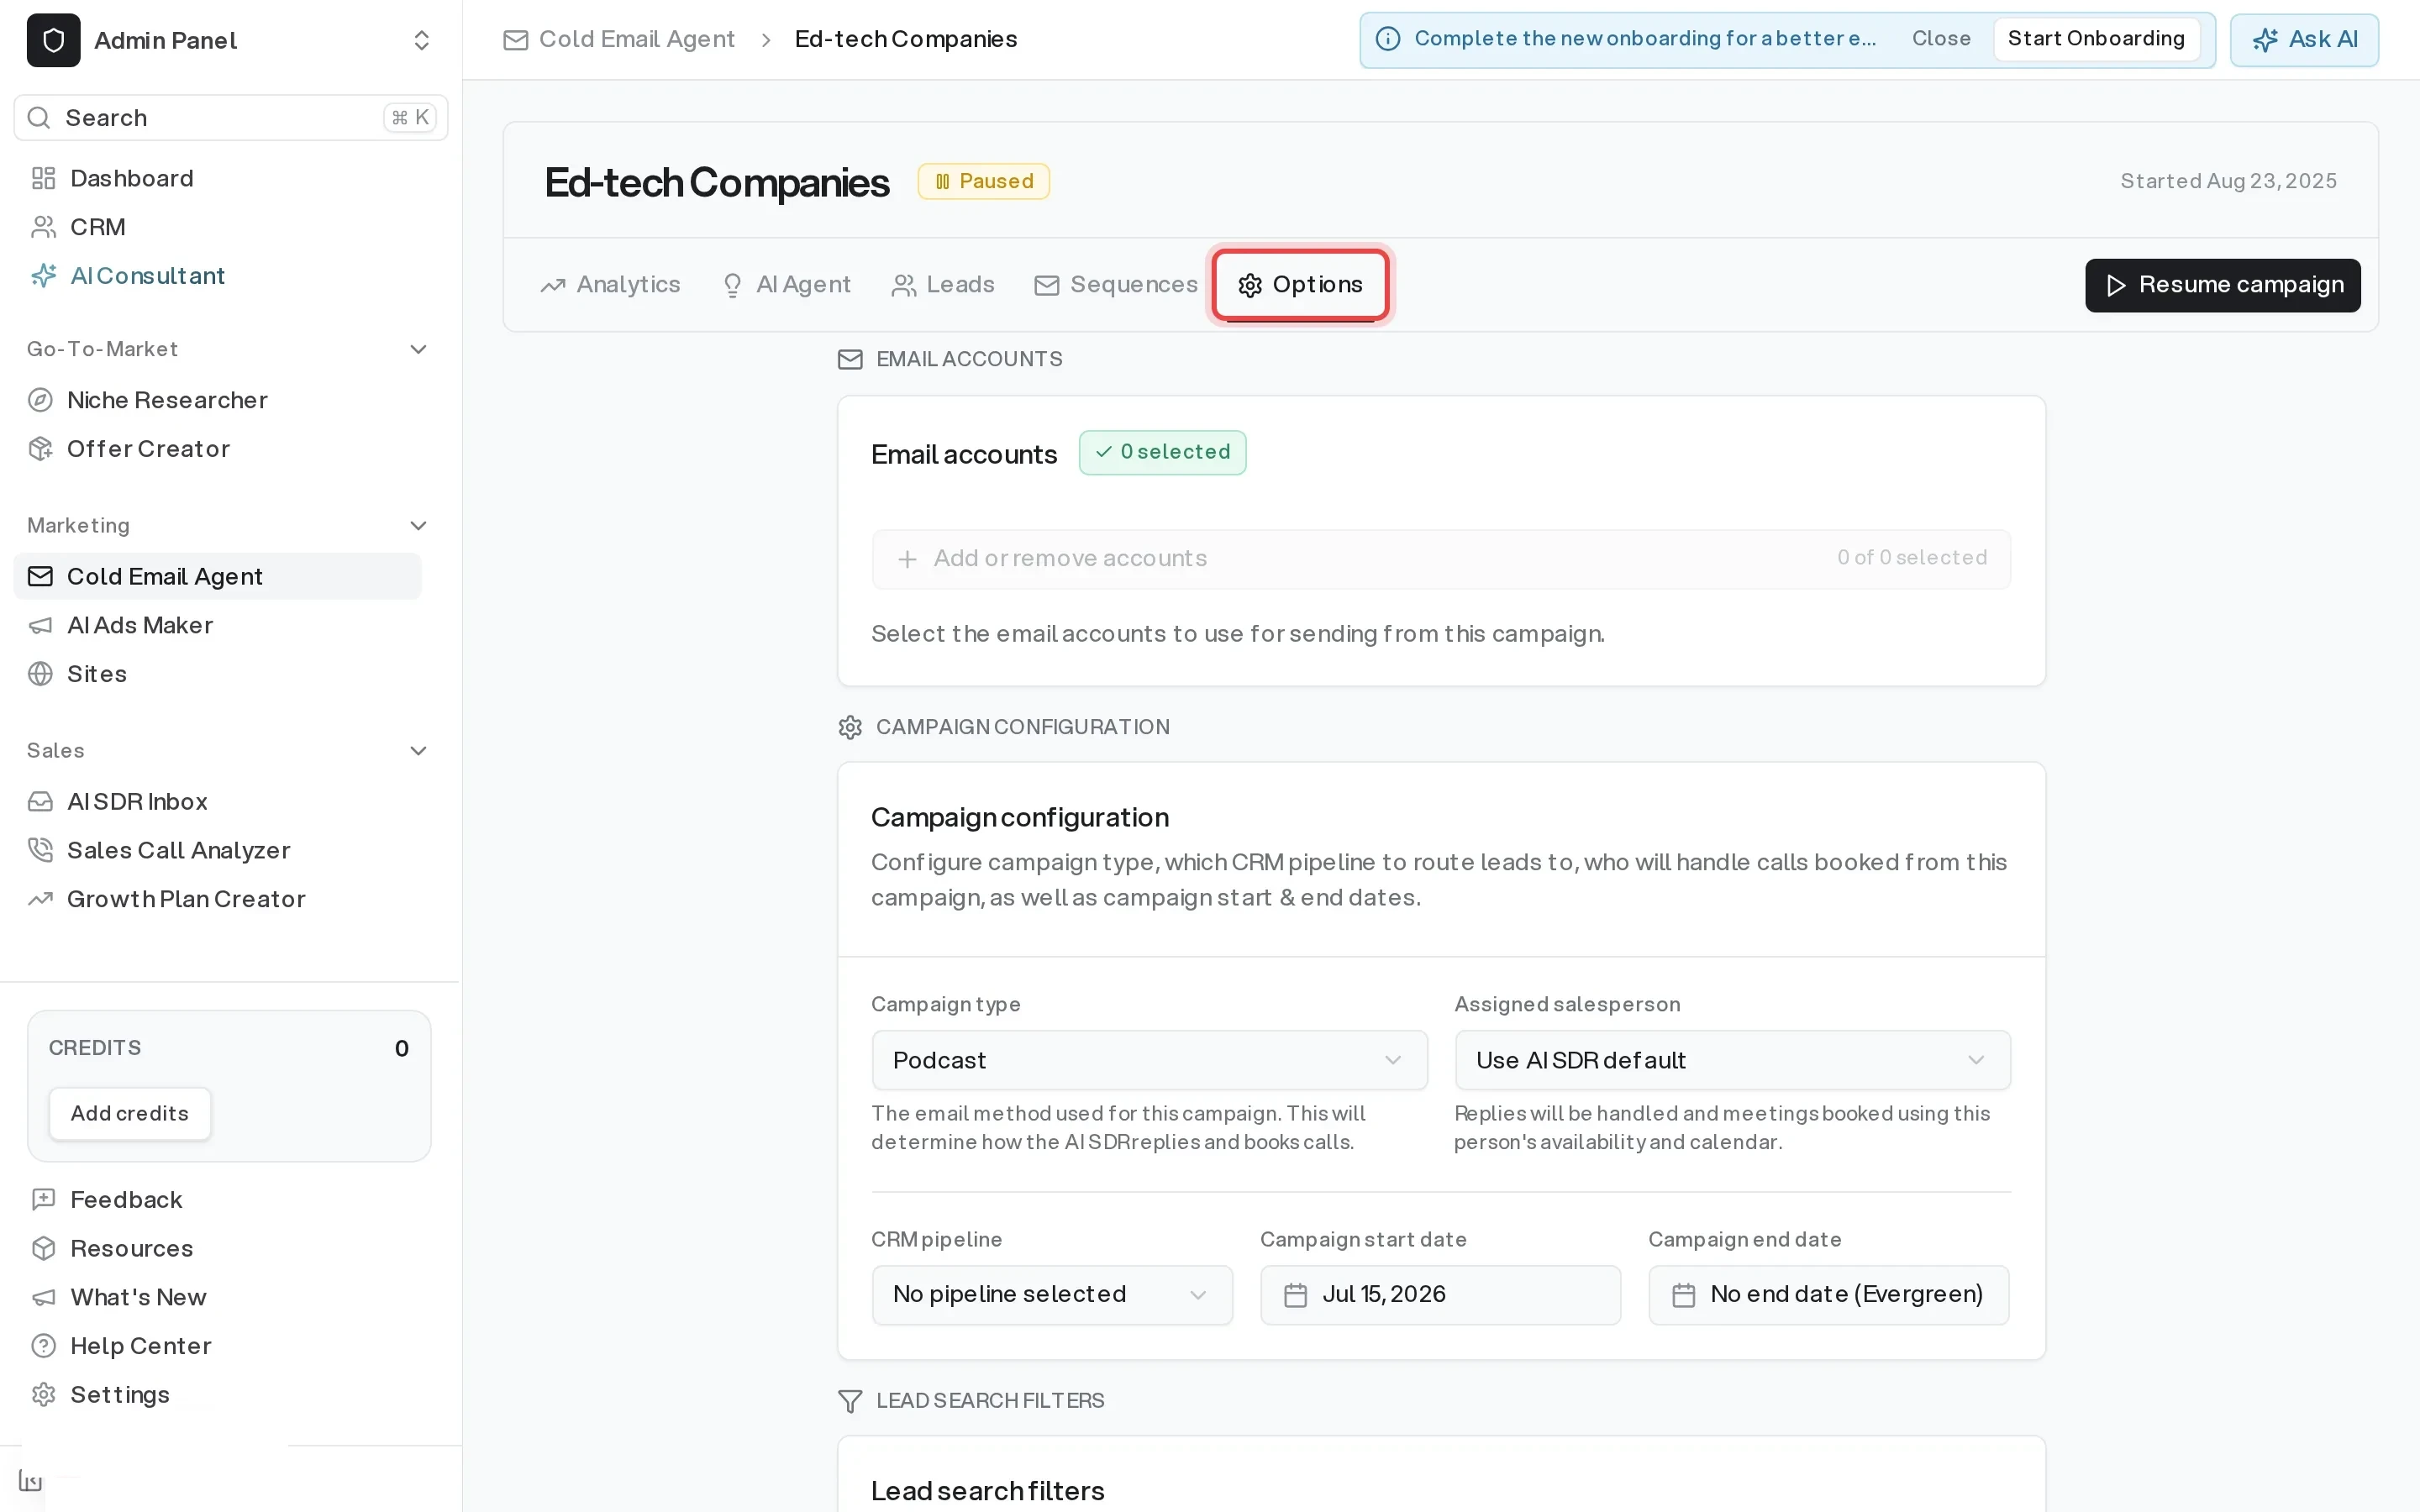Click the Offer Creator box icon

tap(40, 449)
